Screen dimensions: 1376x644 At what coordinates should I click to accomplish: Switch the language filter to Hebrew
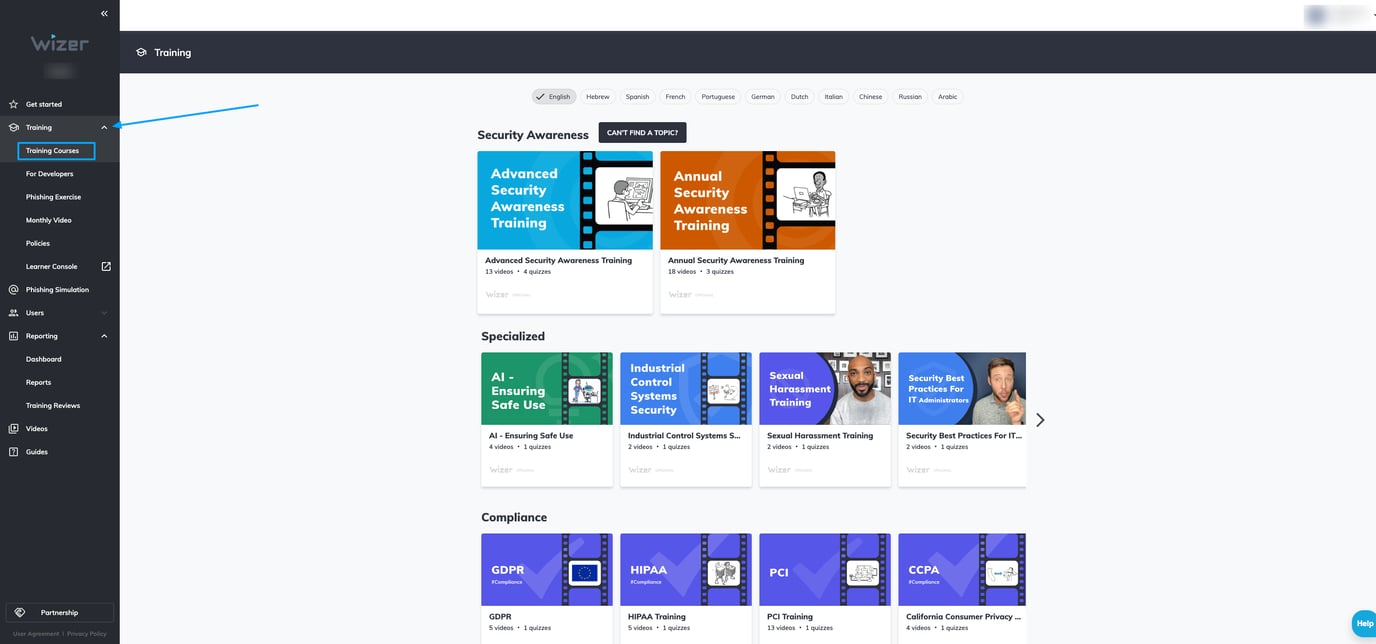[597, 96]
